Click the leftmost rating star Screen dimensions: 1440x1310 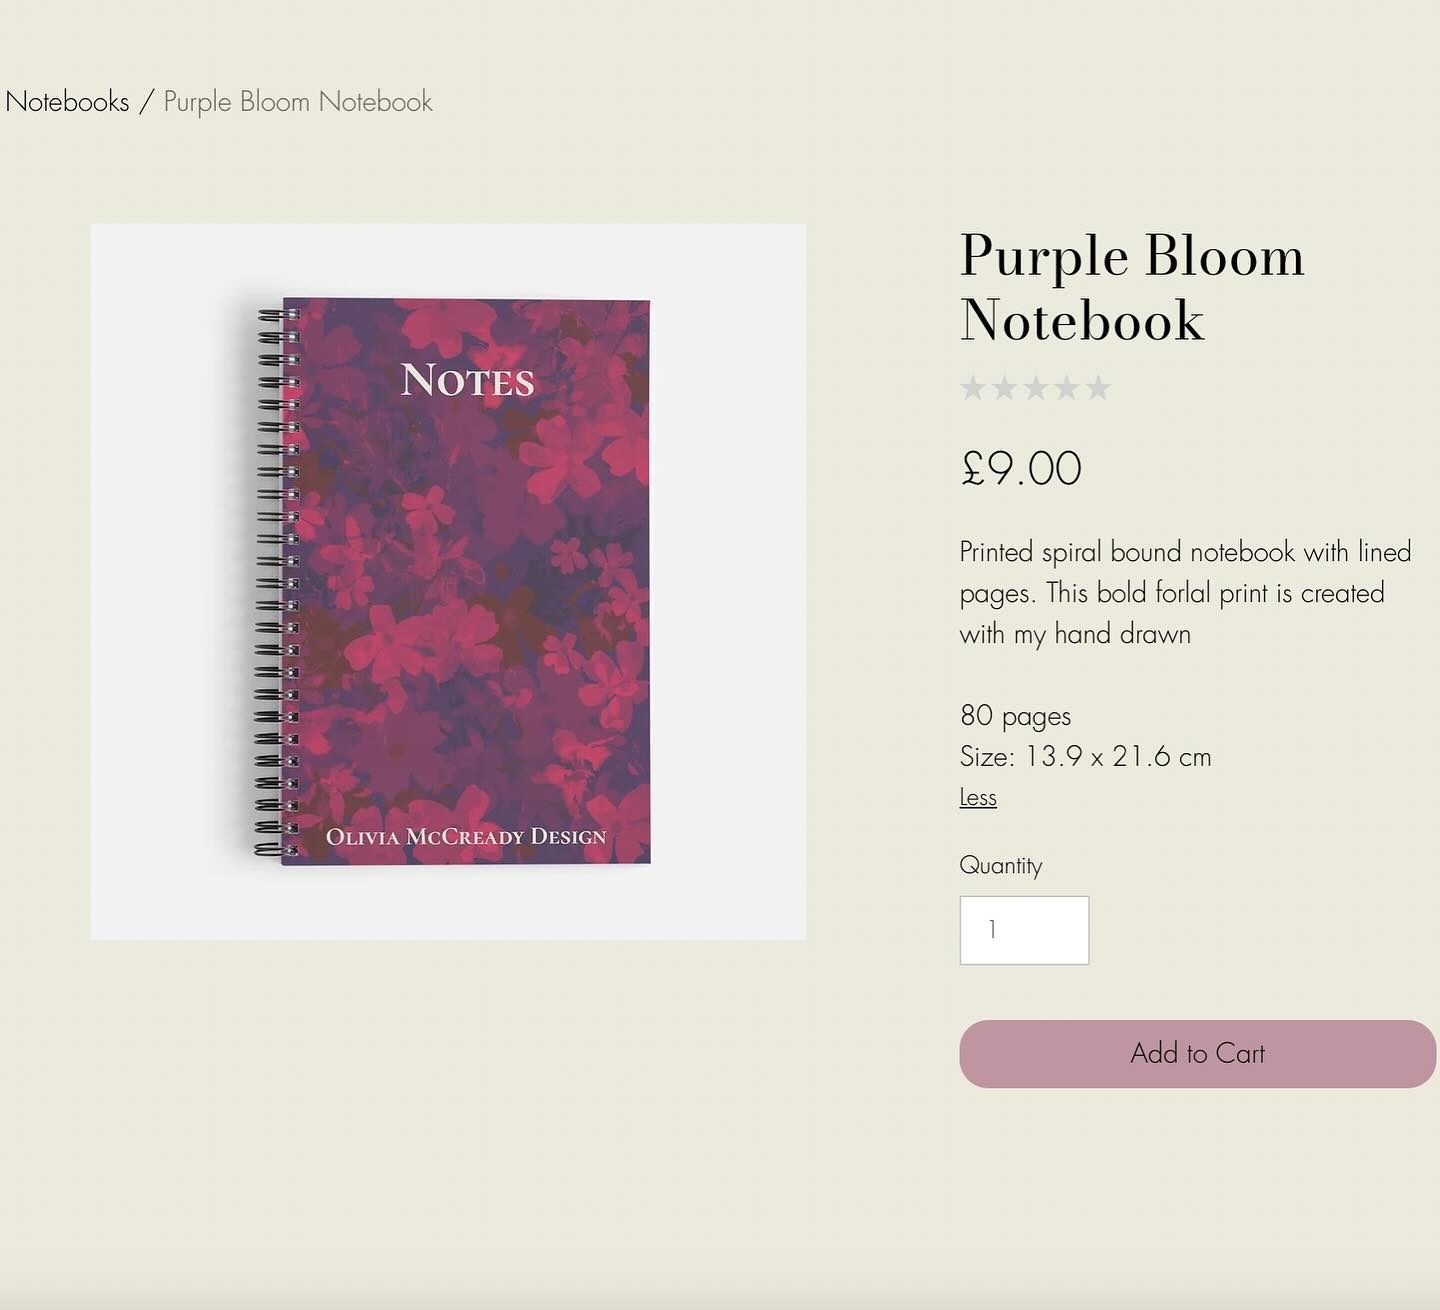coord(975,388)
